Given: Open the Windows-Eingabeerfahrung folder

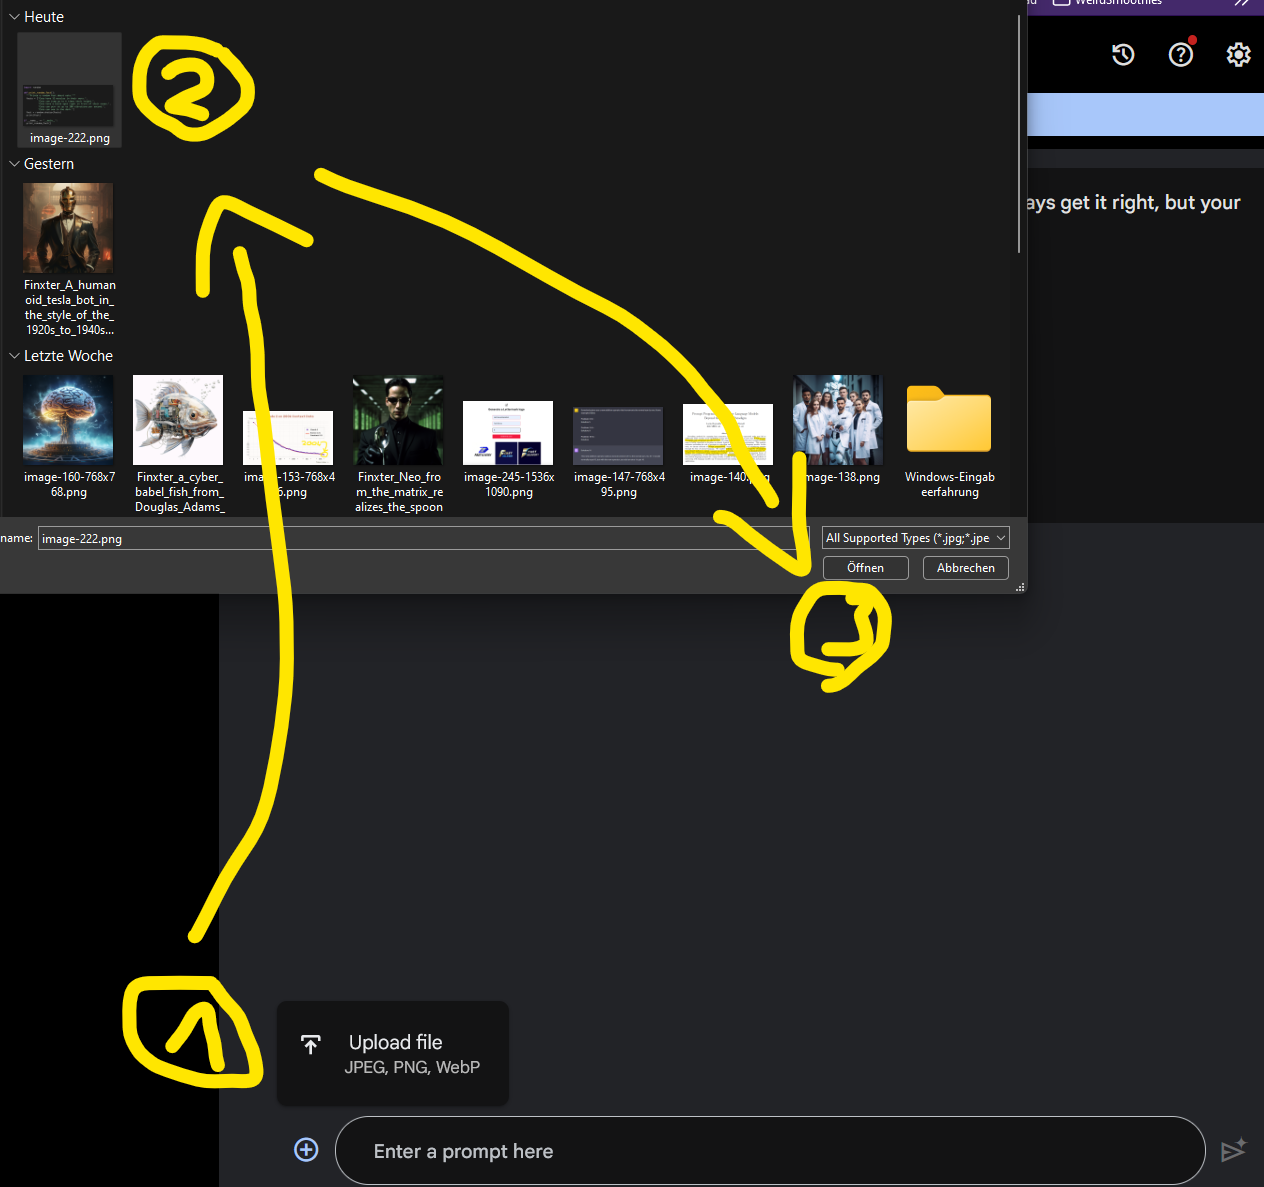Looking at the screenshot, I should coord(949,420).
